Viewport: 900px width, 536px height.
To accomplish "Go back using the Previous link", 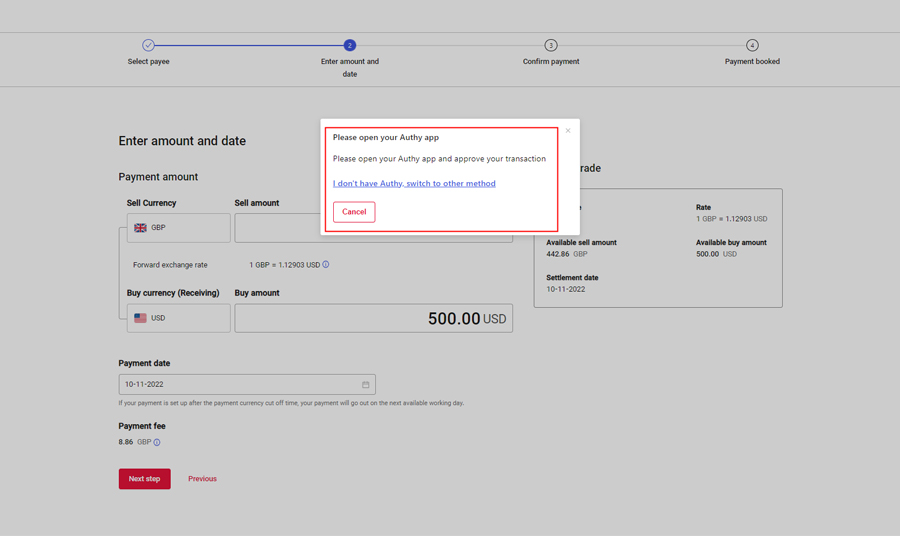I will [x=202, y=479].
